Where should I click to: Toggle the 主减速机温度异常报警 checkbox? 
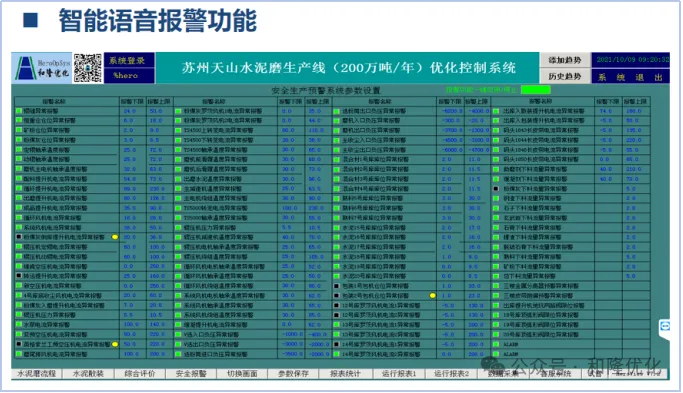tap(178, 189)
